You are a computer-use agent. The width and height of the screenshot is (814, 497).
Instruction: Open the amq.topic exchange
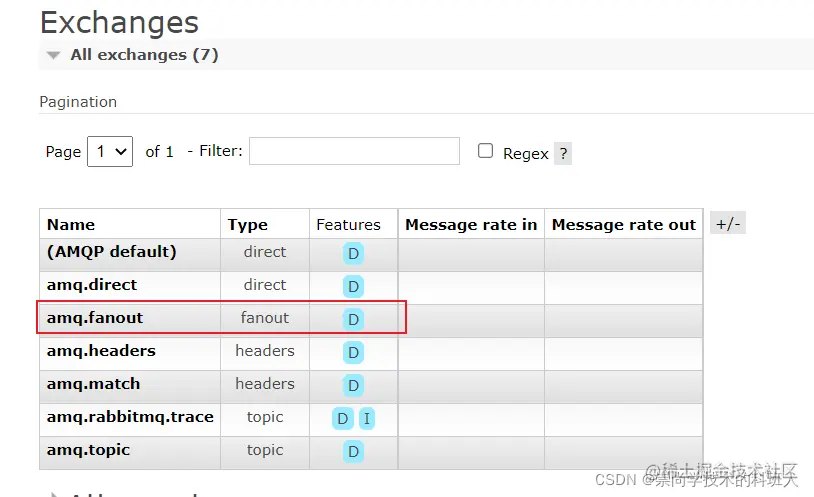tap(88, 450)
